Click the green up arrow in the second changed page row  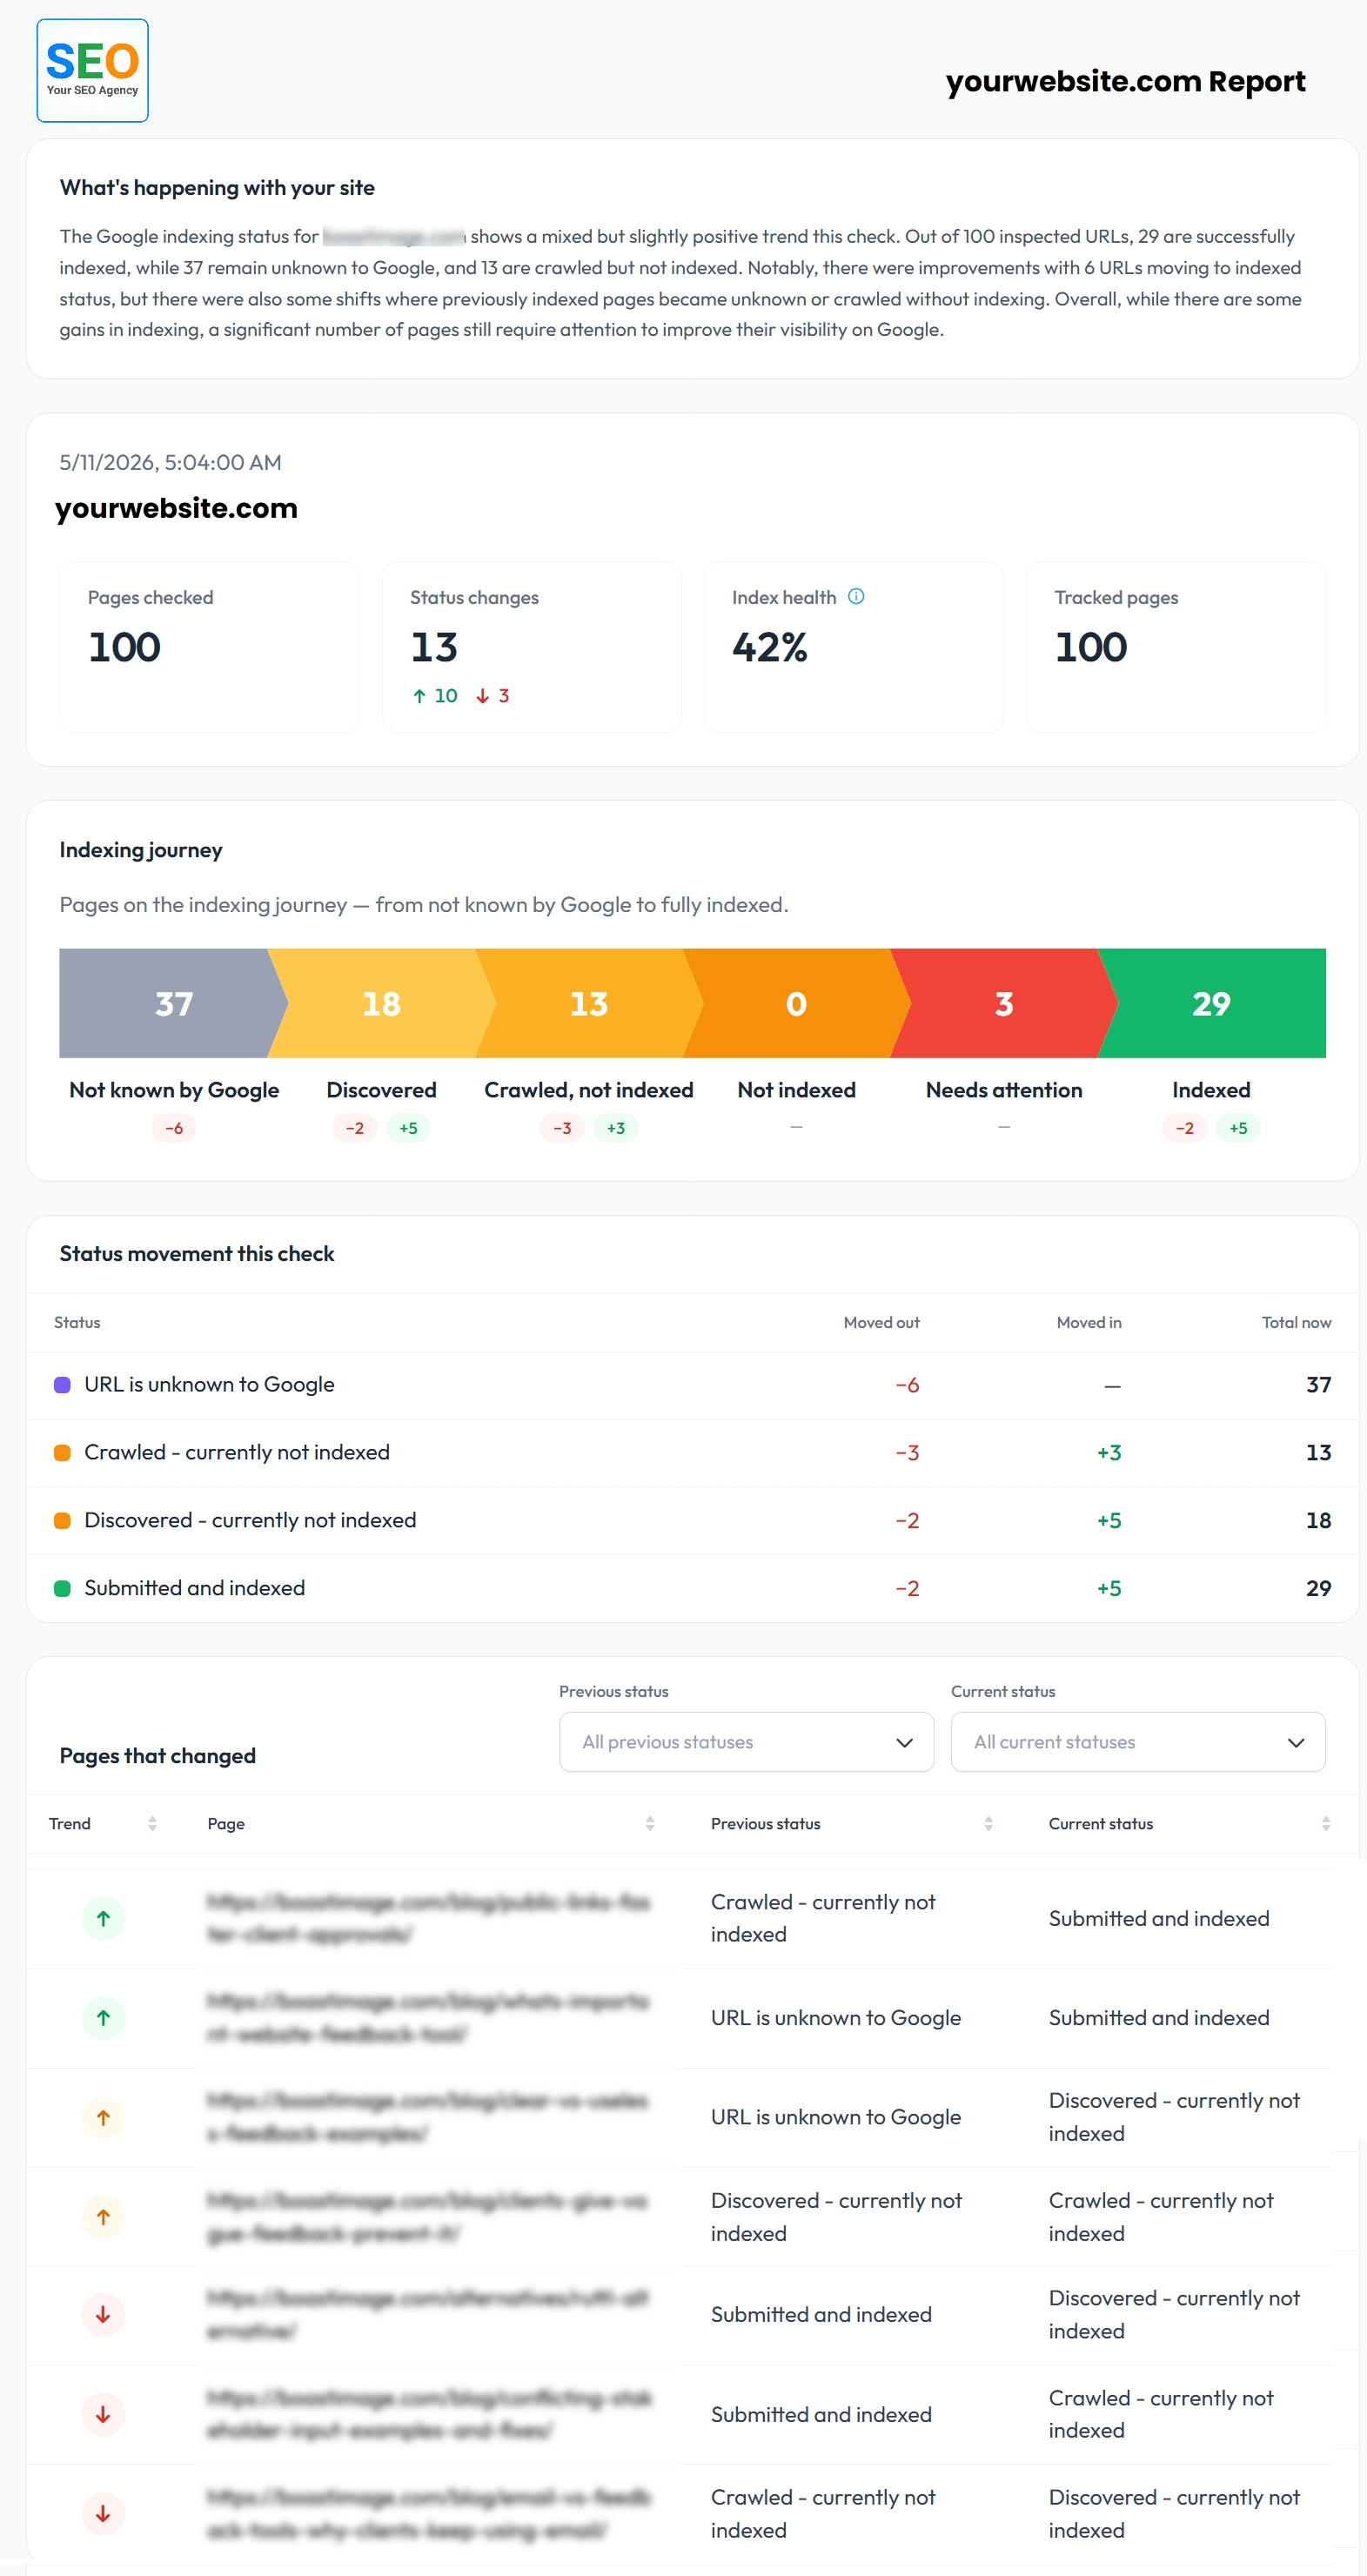coord(103,2018)
